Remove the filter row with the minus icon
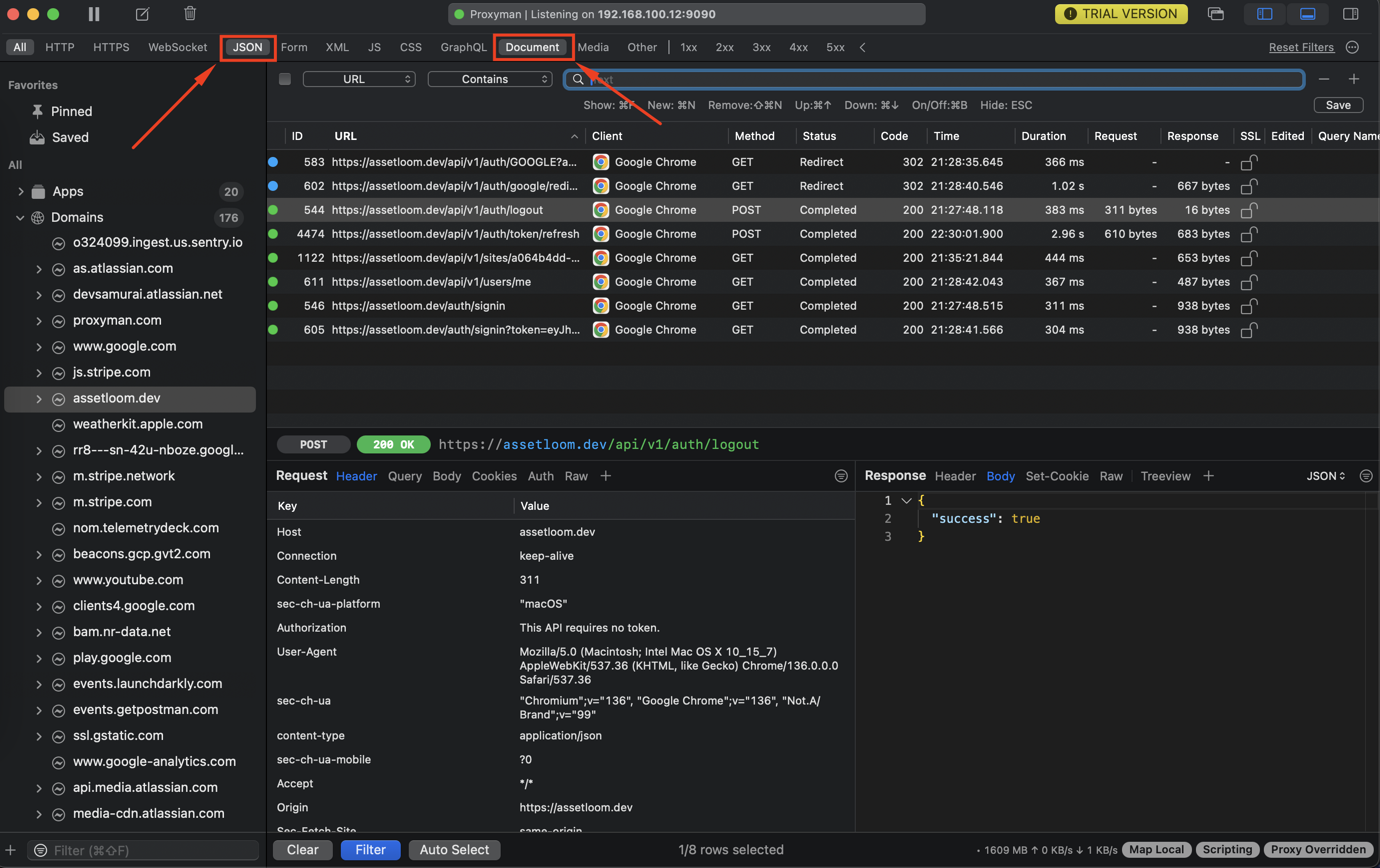 click(1324, 79)
